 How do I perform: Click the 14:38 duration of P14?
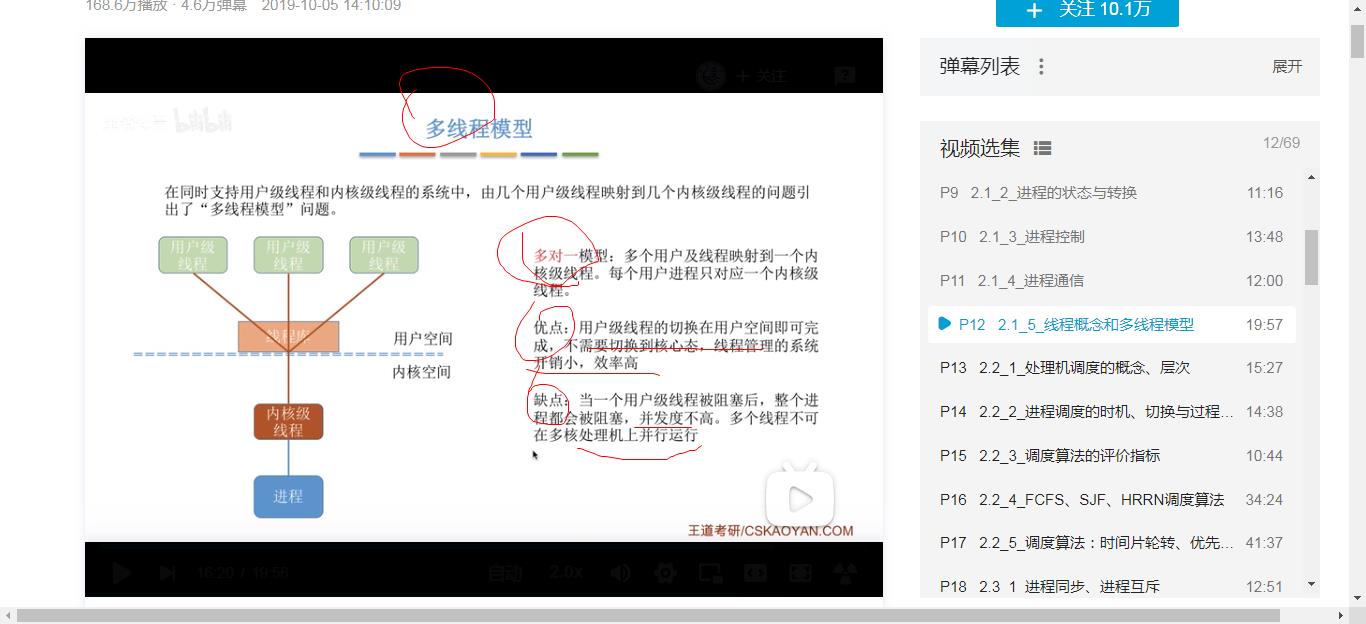coord(1265,412)
